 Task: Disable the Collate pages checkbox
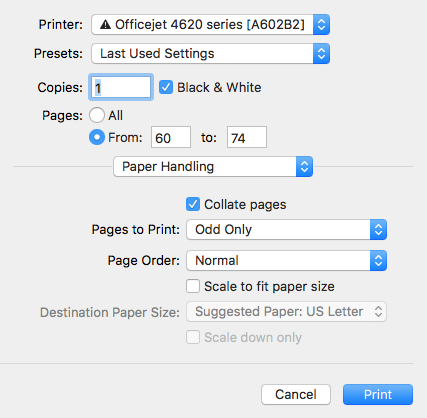pos(193,204)
